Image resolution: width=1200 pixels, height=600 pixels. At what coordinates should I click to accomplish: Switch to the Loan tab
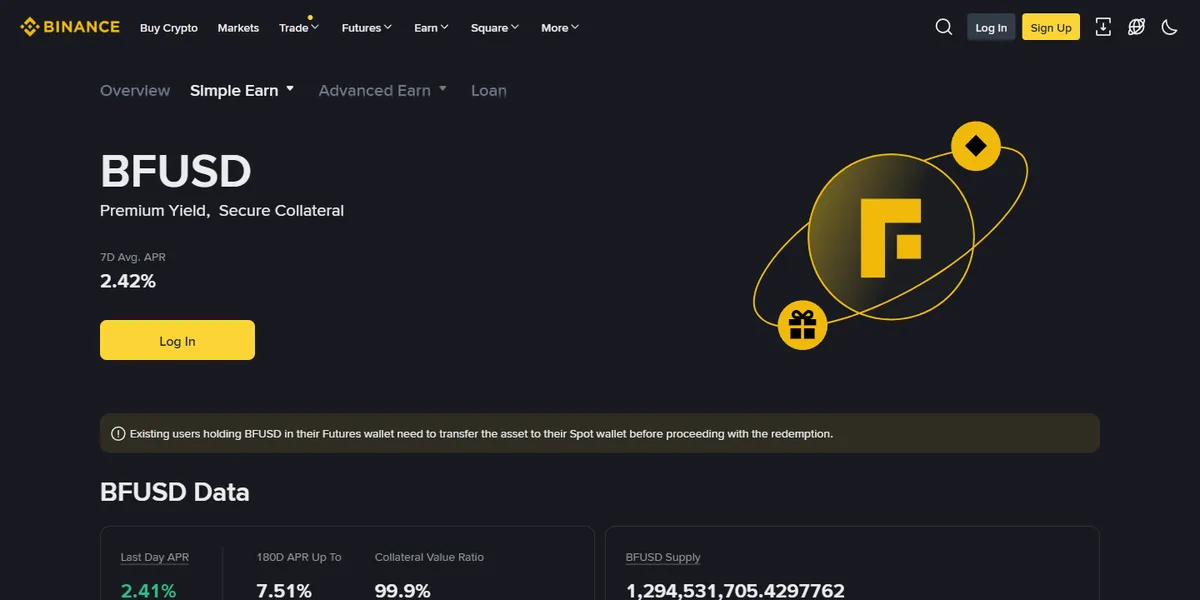(x=489, y=90)
